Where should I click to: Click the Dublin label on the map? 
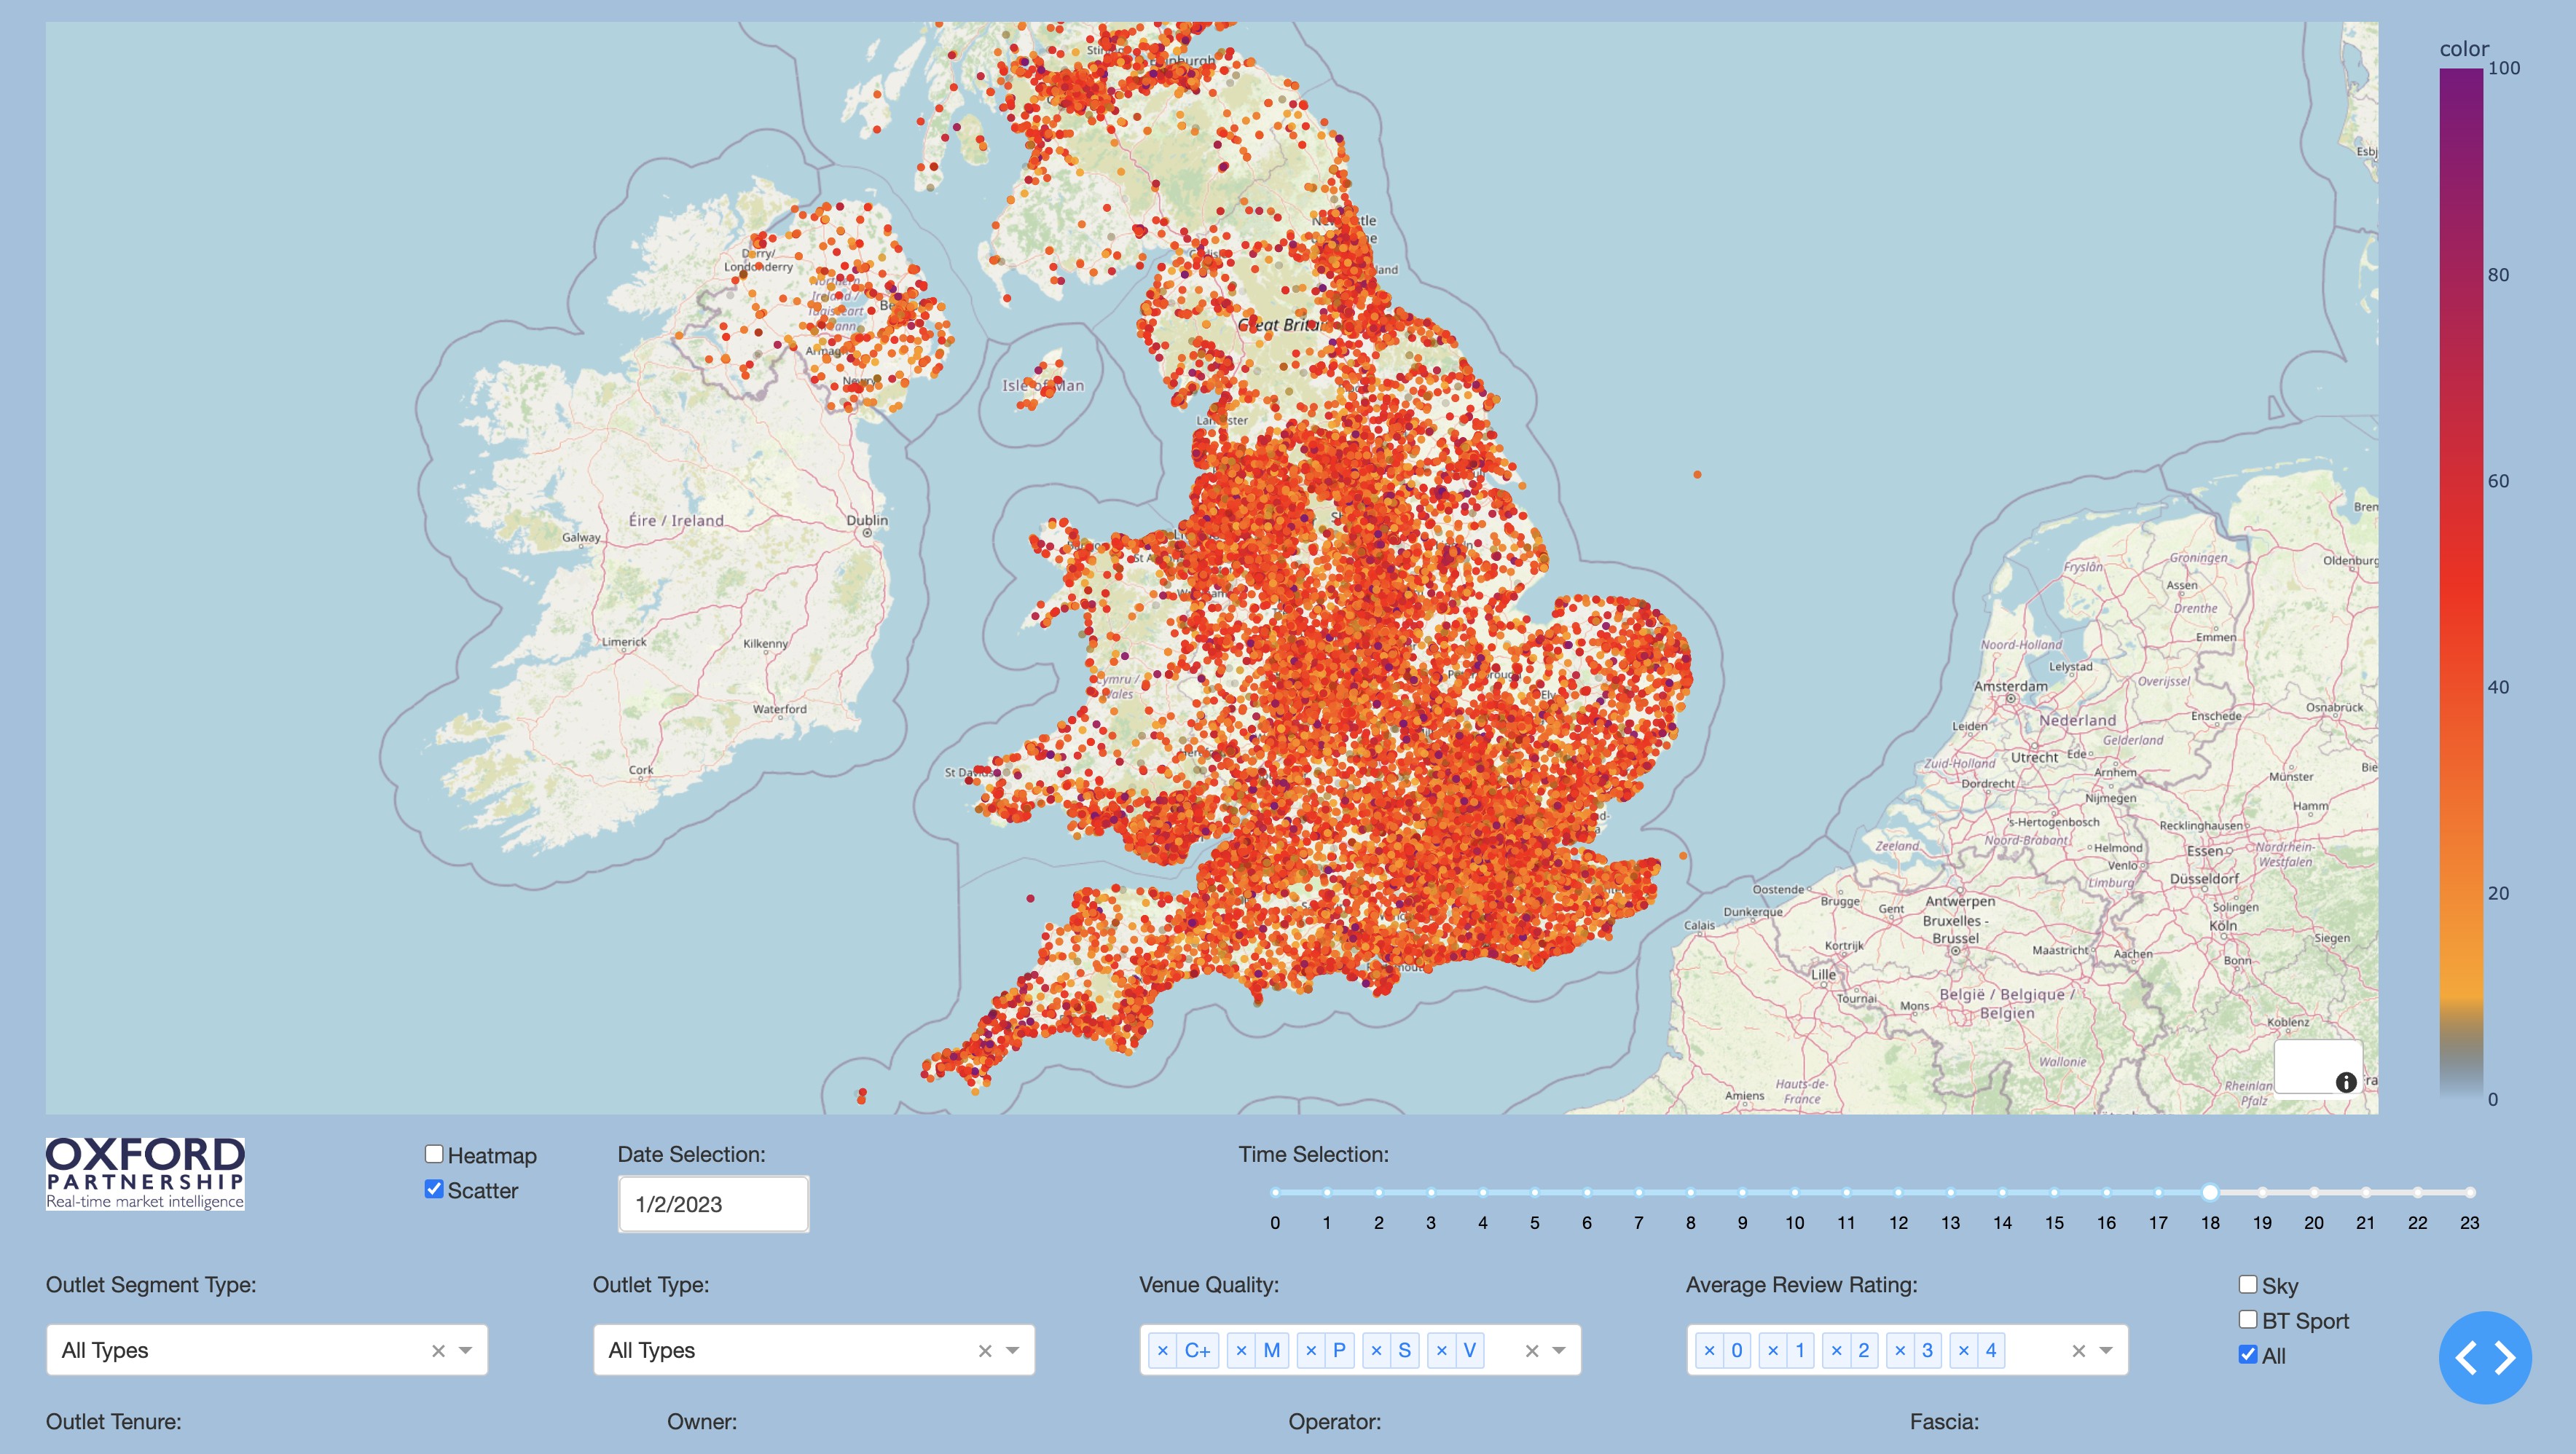coord(867,520)
